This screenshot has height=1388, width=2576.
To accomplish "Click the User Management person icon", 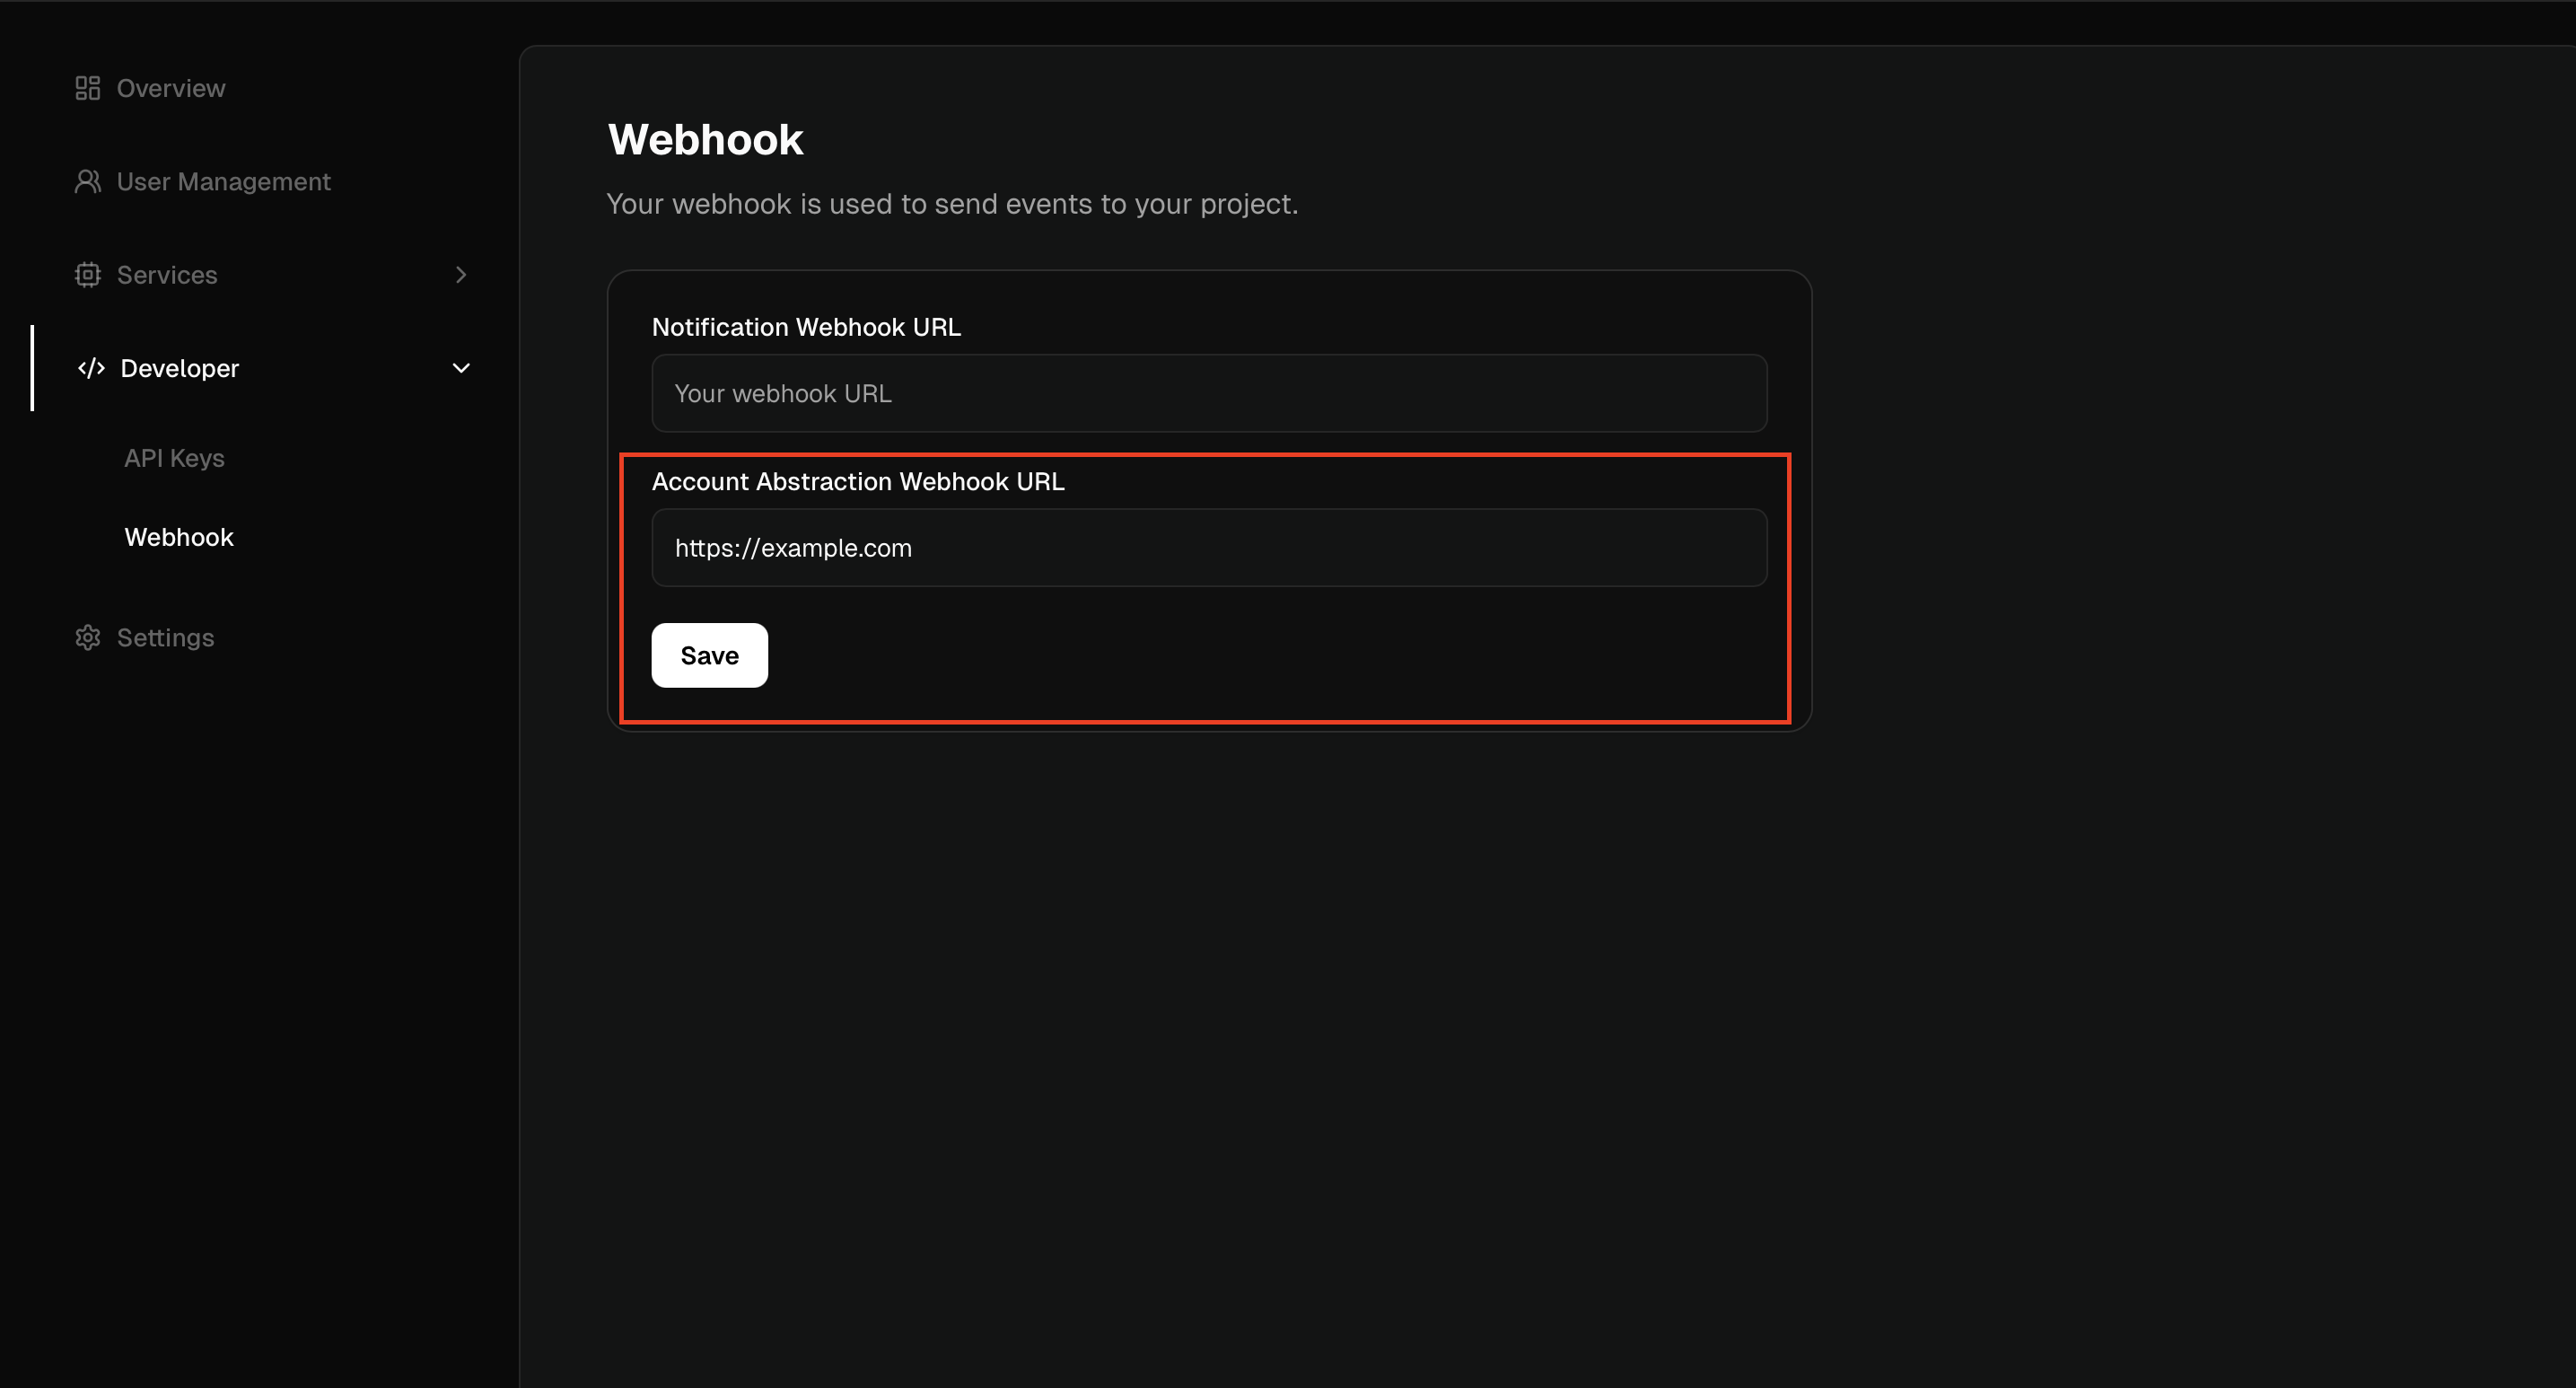I will tap(88, 181).
